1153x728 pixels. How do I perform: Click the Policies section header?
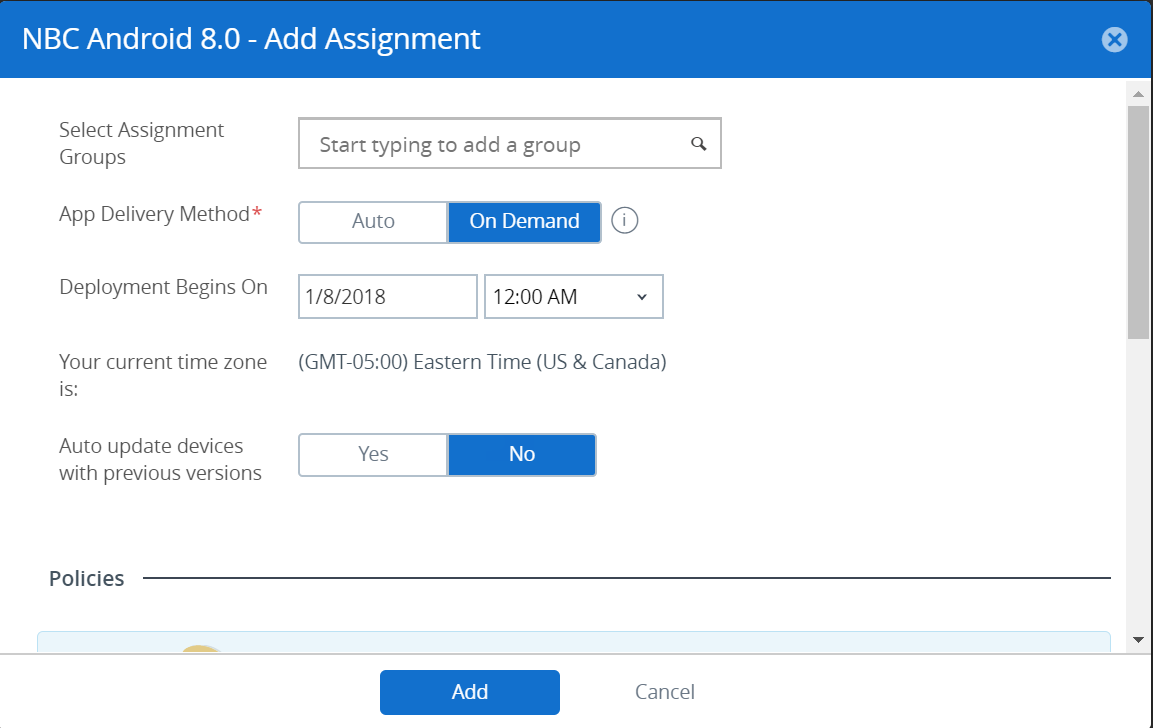coord(86,578)
